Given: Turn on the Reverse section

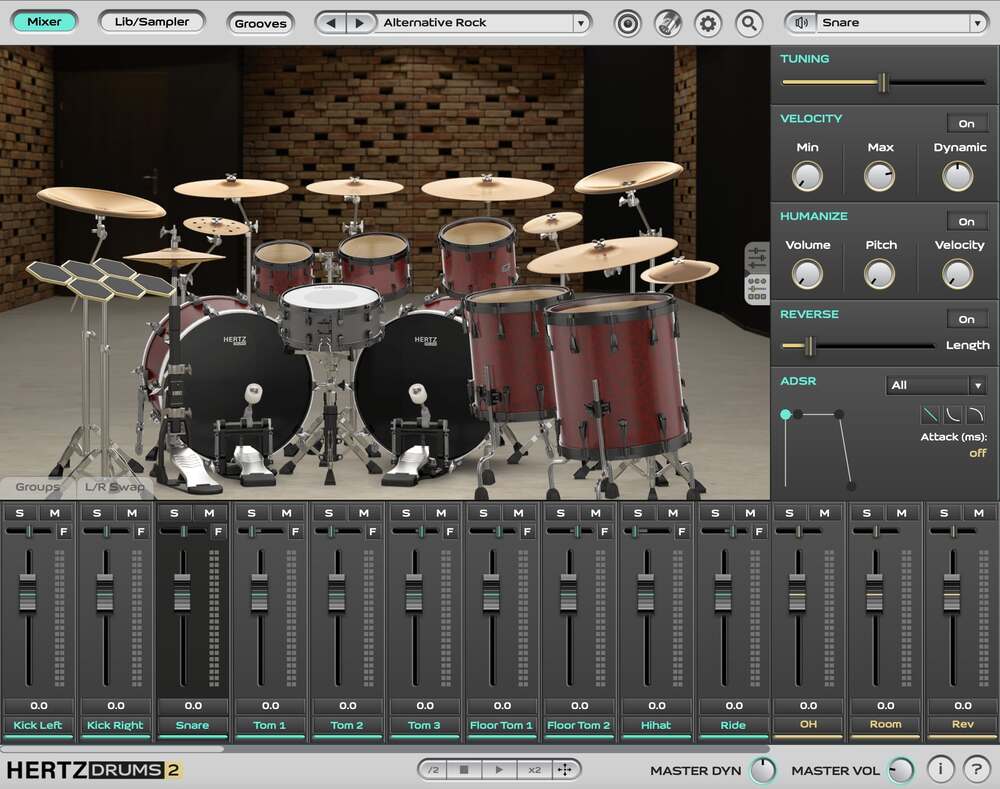Looking at the screenshot, I should point(967,319).
